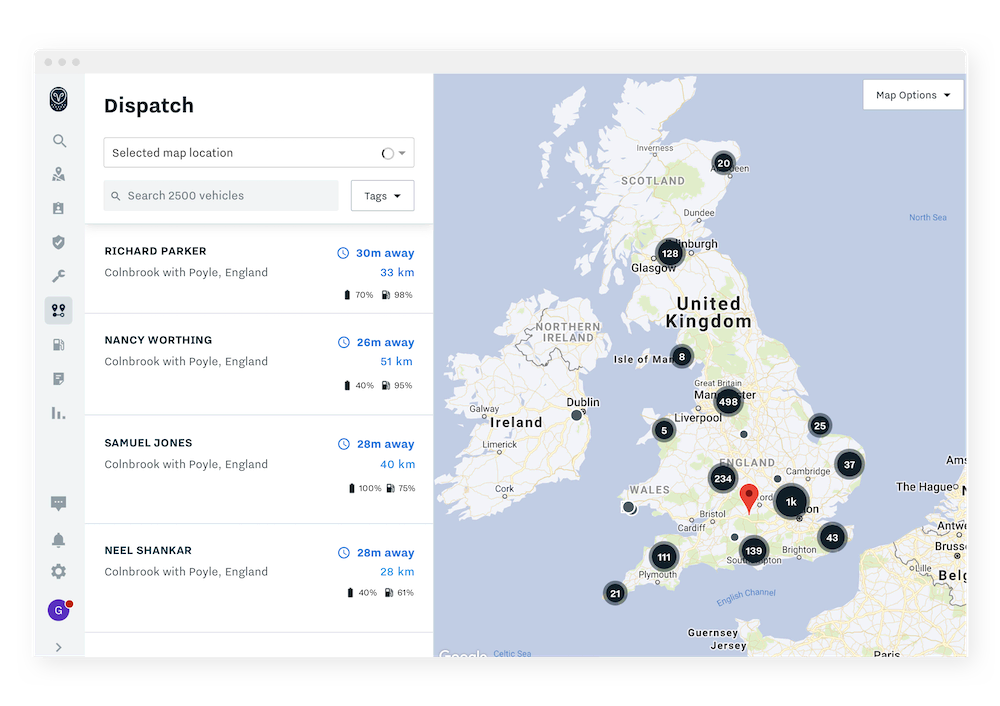1000x706 pixels.
Task: Collapse the sidebar with the bottom chevron
Action: coord(59,647)
